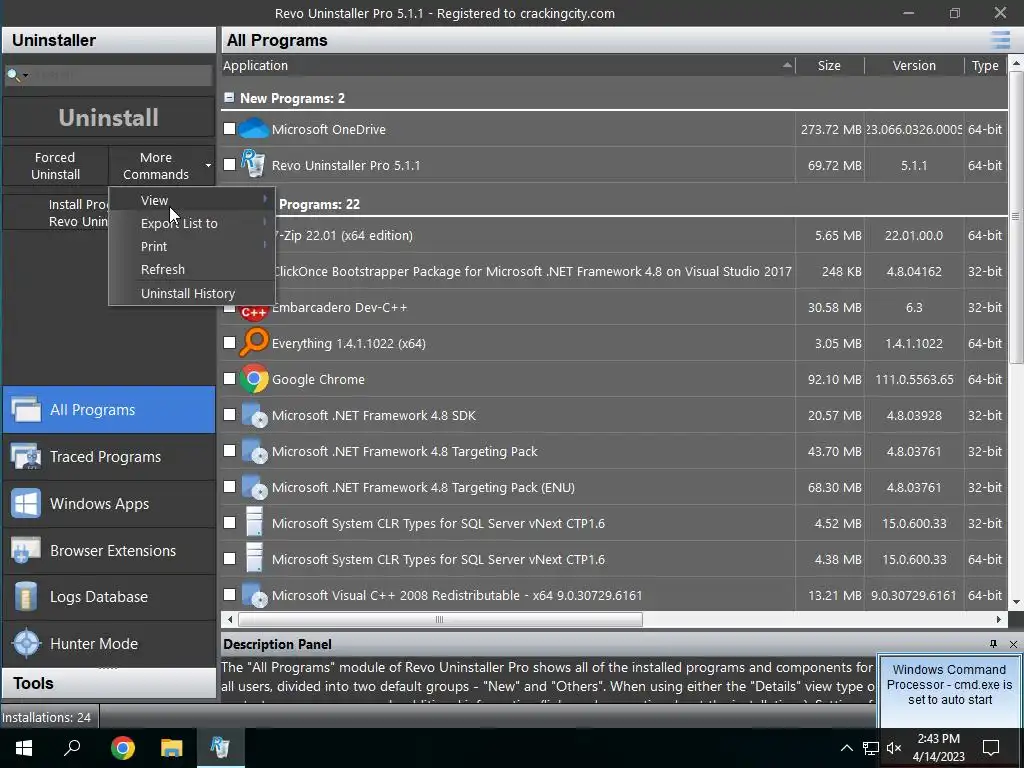Open the Traced Programs module icon

[x=26, y=456]
